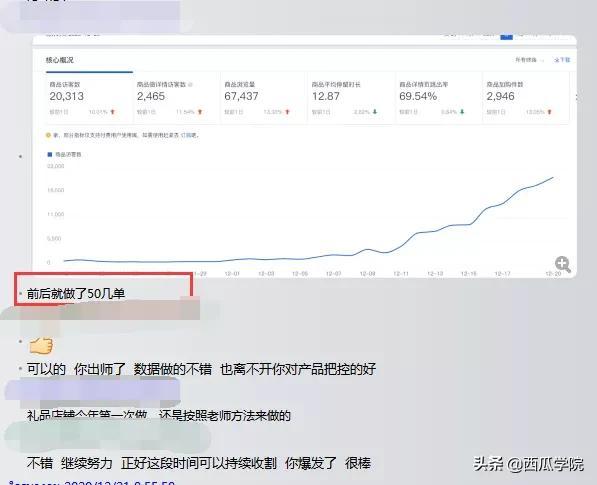
Task: Click the red up arrow under 2,465
Action: tap(200, 112)
